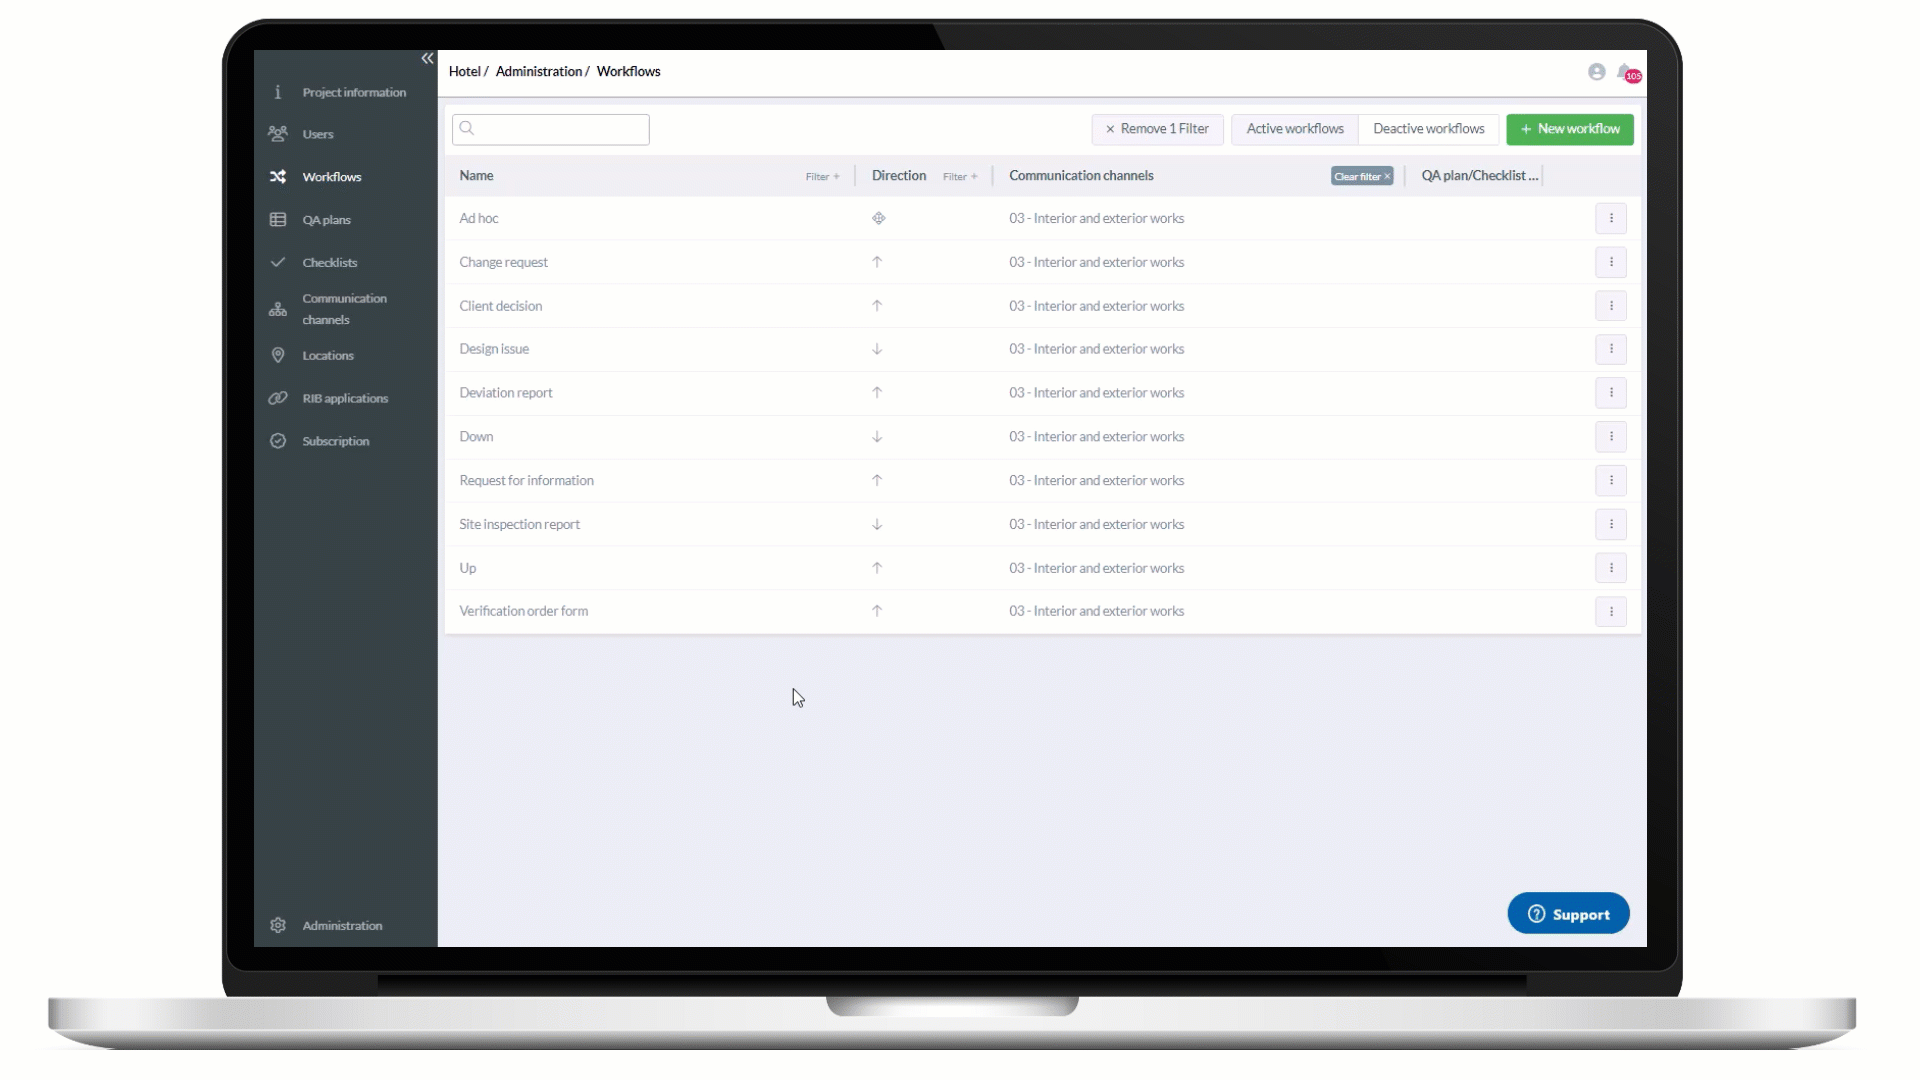Open the Up workflow
Screen dimensions: 1920x1080
(468, 568)
